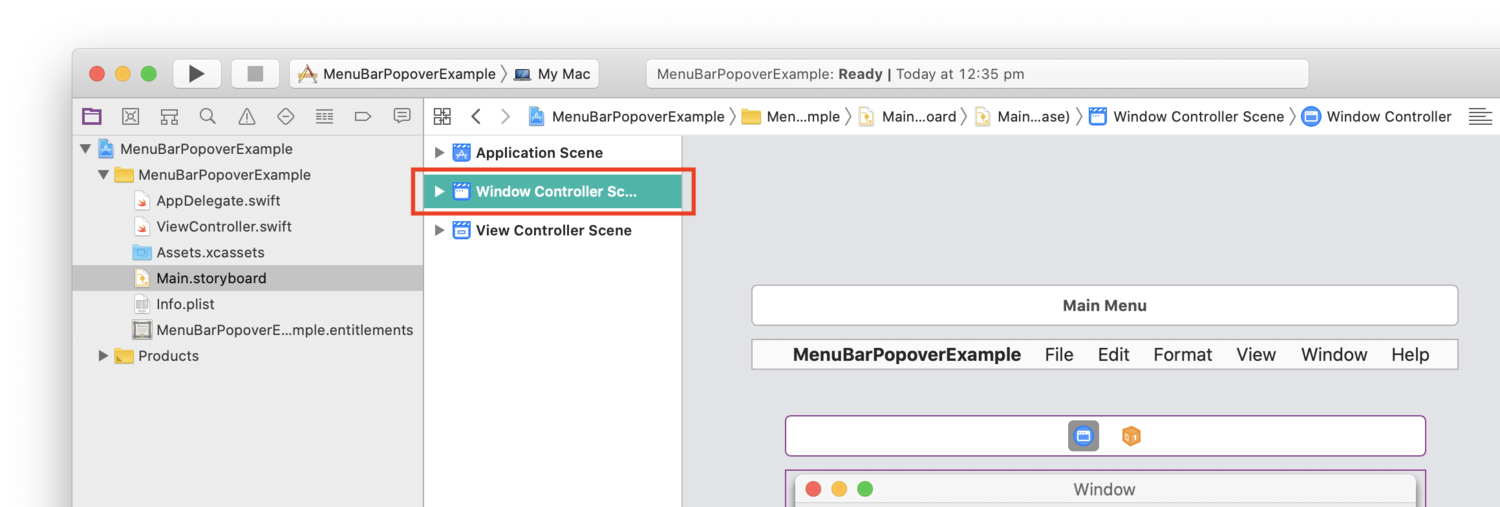Viewport: 1500px width, 507px height.
Task: Open the Breakpoint navigator icon
Action: [x=363, y=116]
